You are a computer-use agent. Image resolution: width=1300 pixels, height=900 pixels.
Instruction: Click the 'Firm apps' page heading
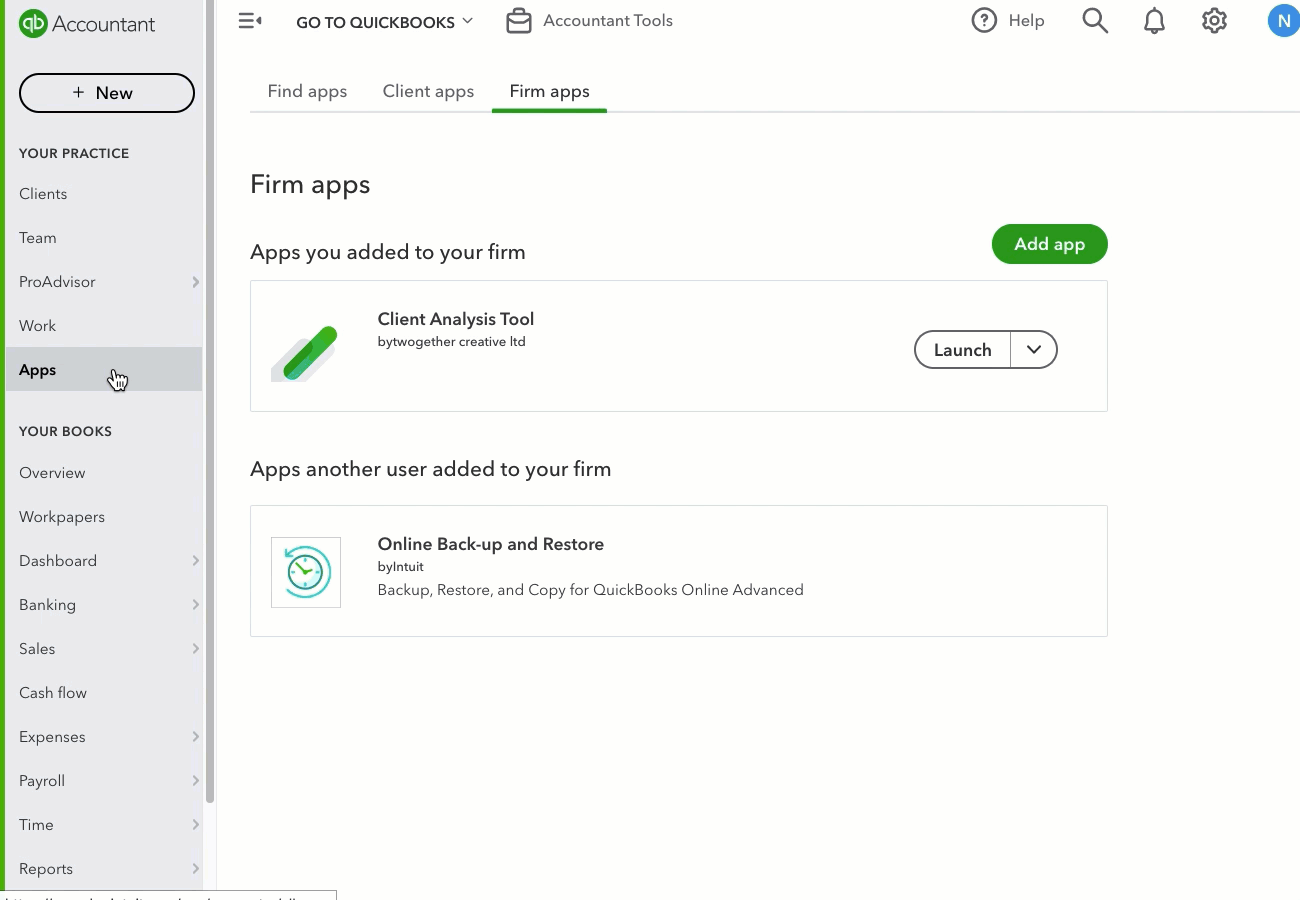[310, 185]
